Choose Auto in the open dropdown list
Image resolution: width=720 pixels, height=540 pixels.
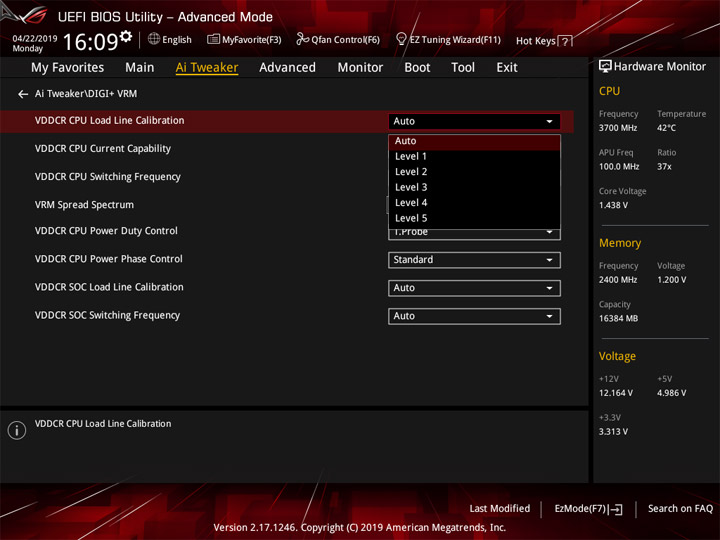pyautogui.click(x=474, y=141)
